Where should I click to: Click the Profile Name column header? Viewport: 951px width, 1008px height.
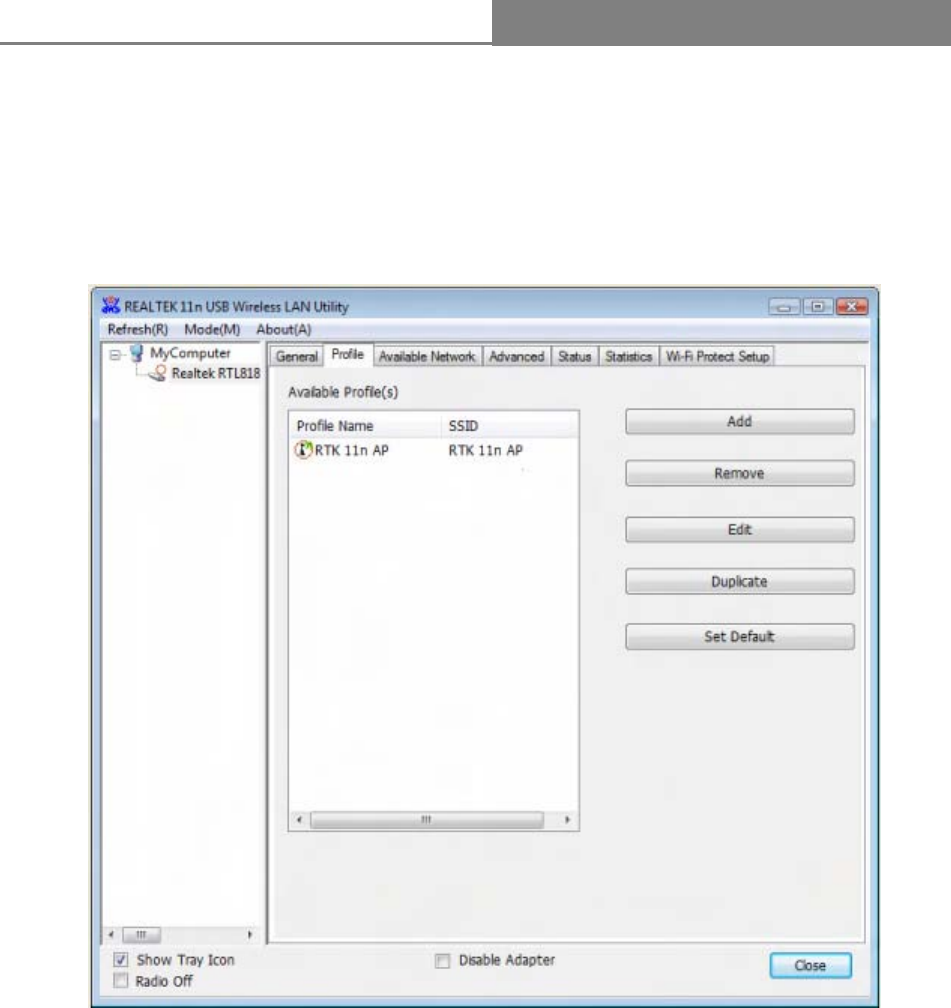pos(365,426)
